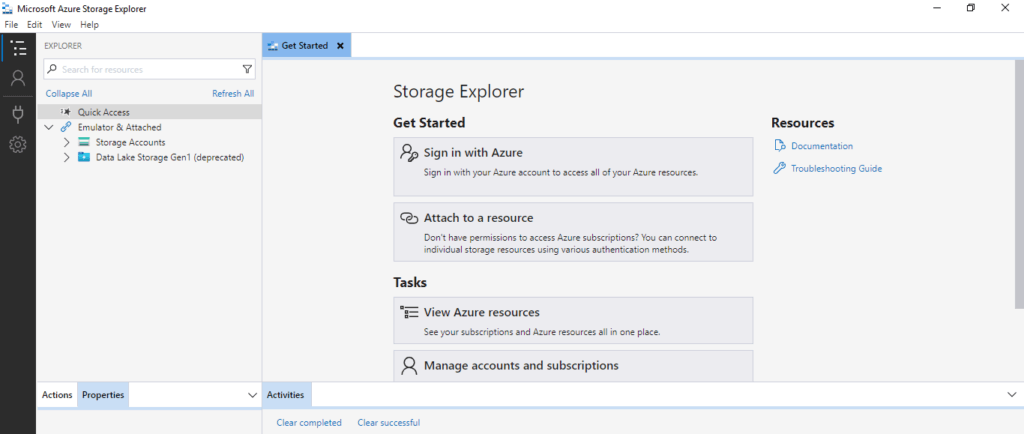Click the list icon on View Azure resources

click(409, 312)
